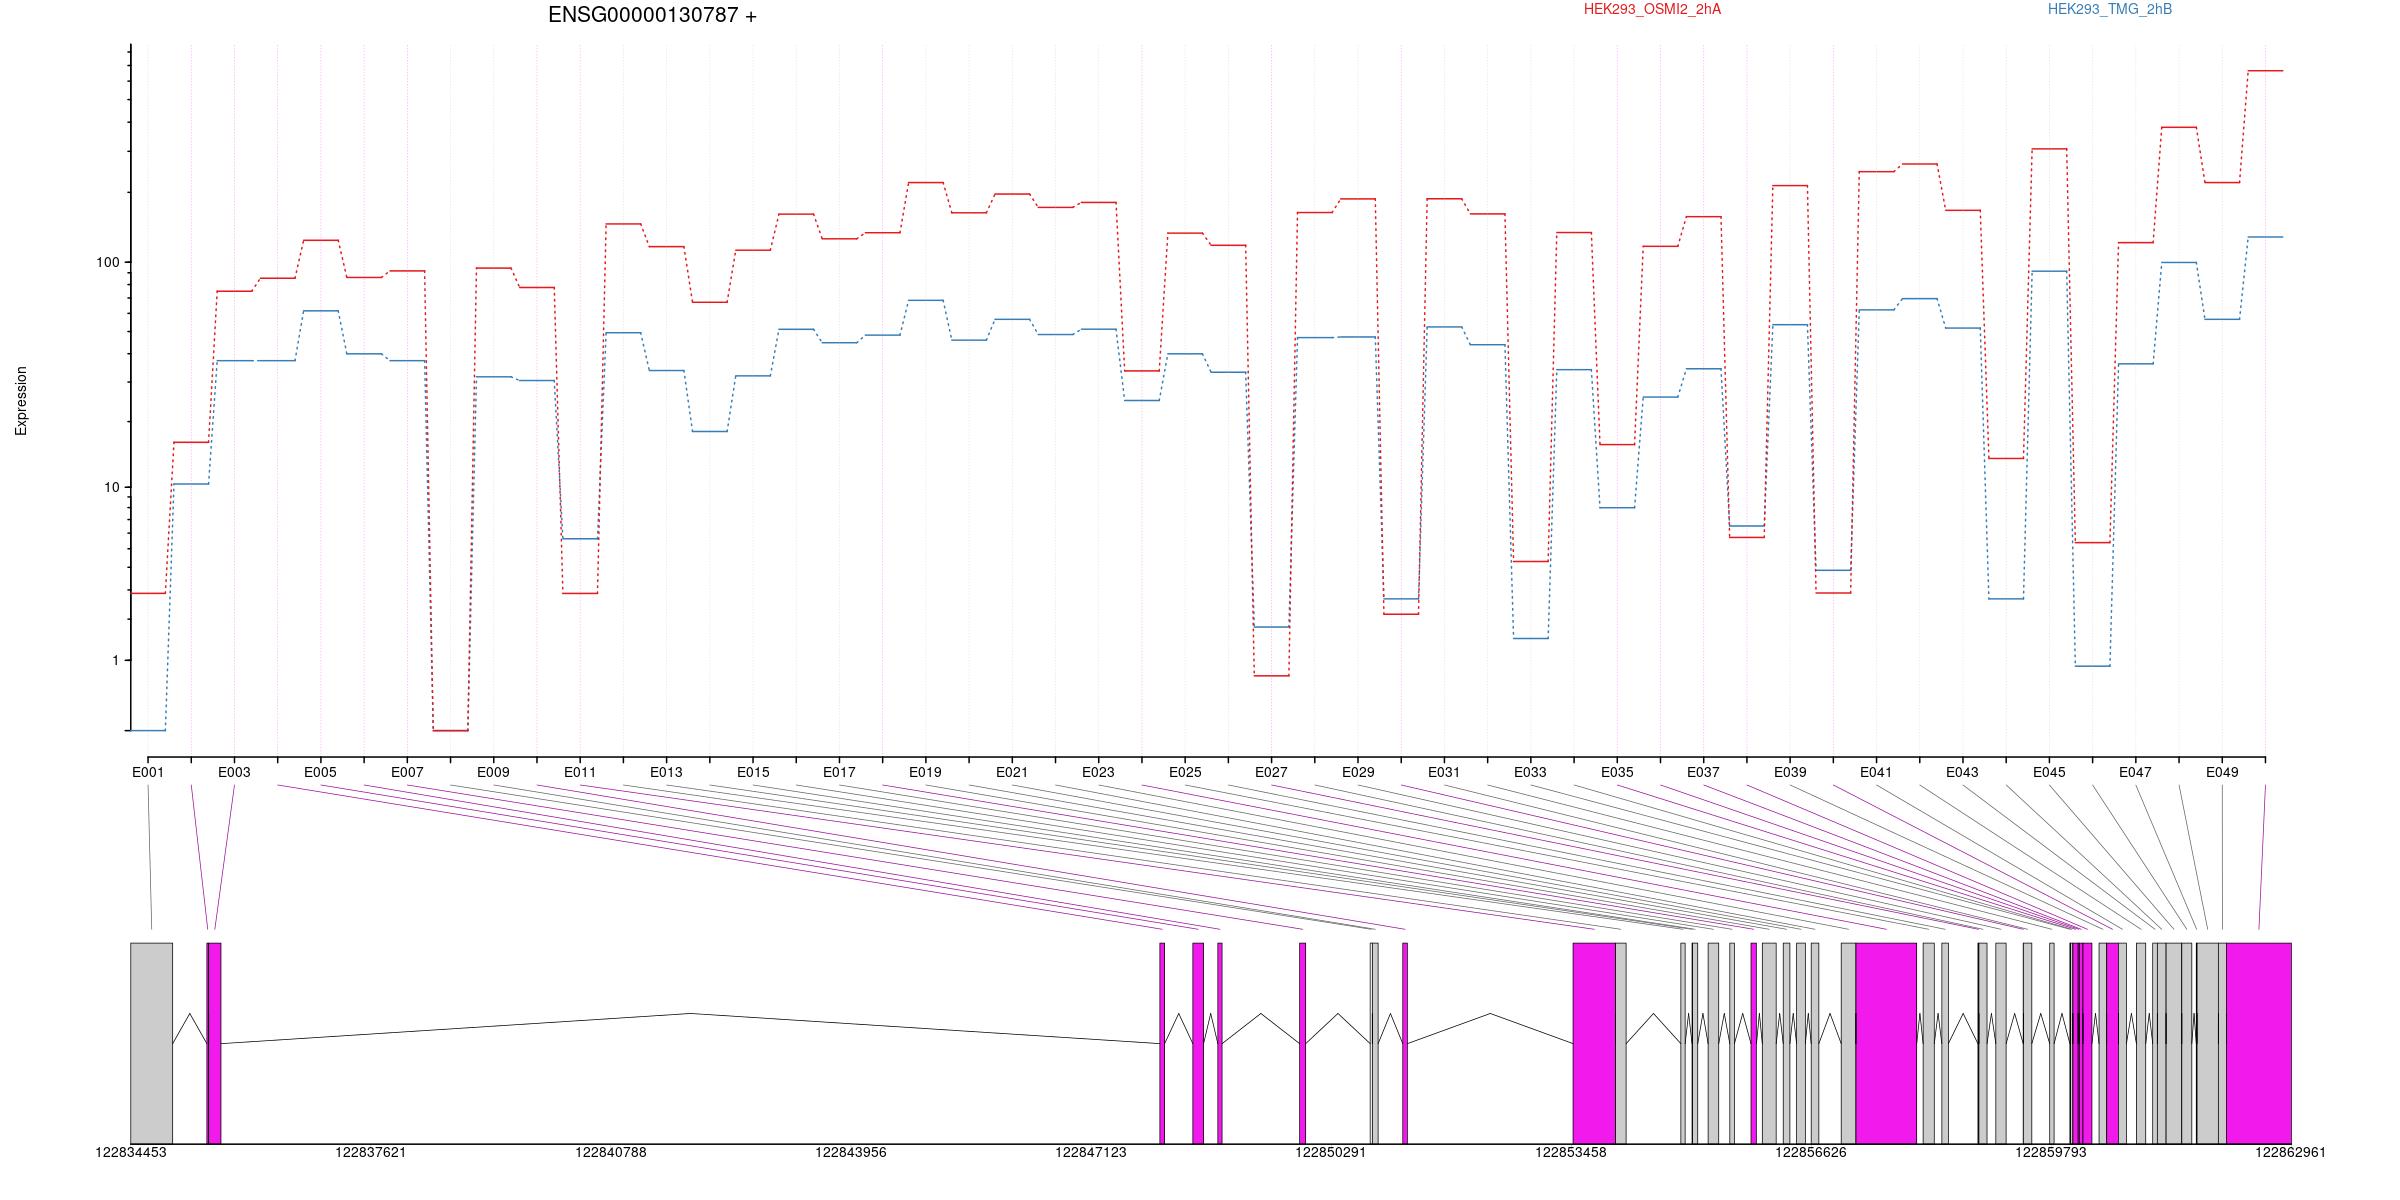Click exon label E009
The width and height of the screenshot is (2400, 1200).
coord(493,773)
